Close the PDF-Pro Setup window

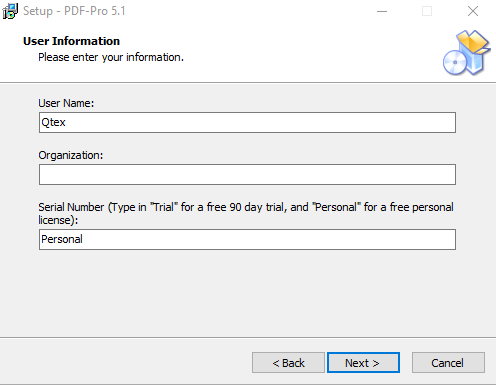[473, 11]
